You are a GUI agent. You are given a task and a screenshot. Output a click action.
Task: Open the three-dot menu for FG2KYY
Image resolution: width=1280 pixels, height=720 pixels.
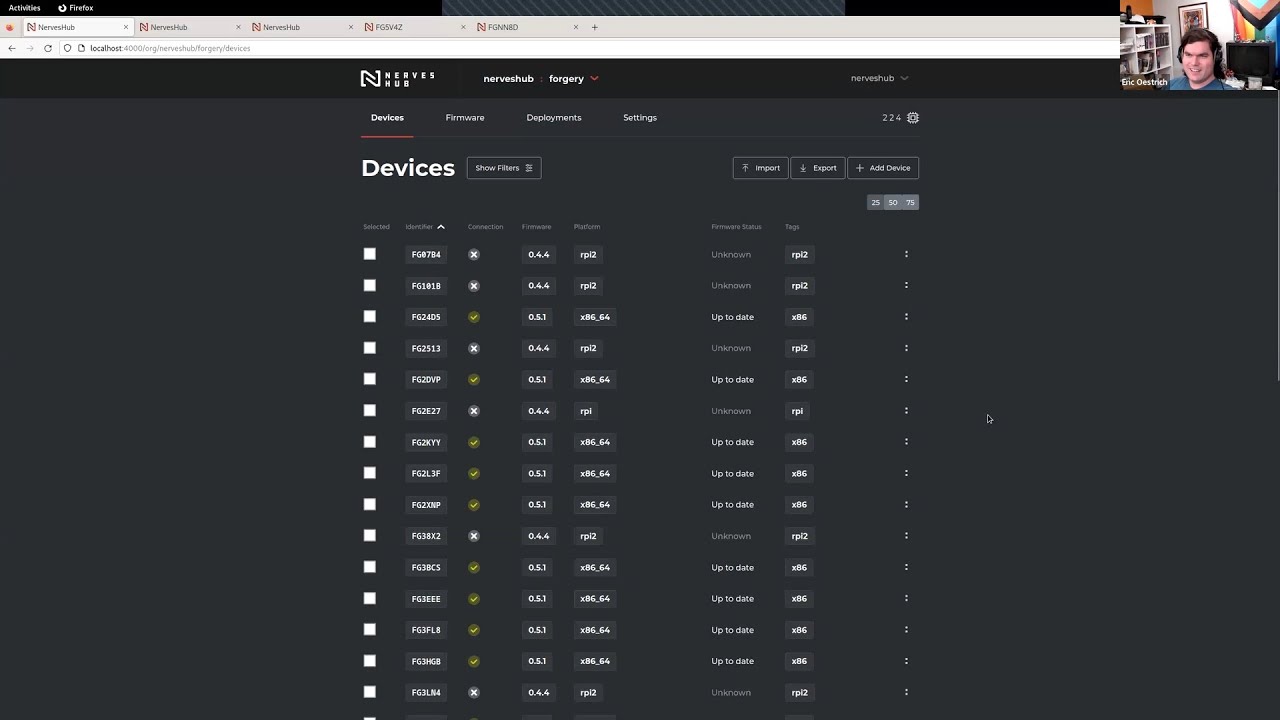(906, 442)
